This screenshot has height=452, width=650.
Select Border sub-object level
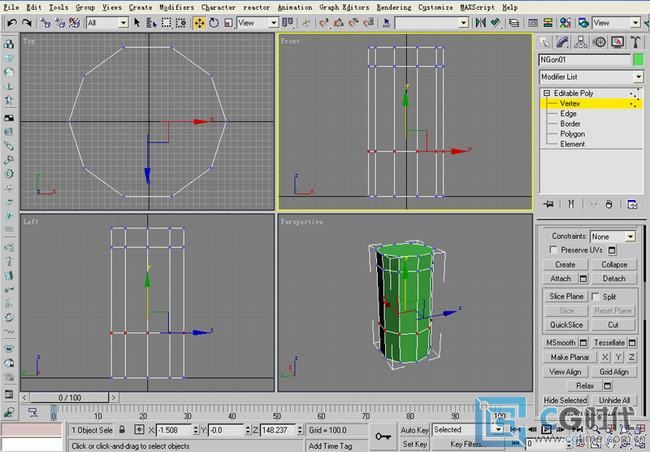point(570,124)
